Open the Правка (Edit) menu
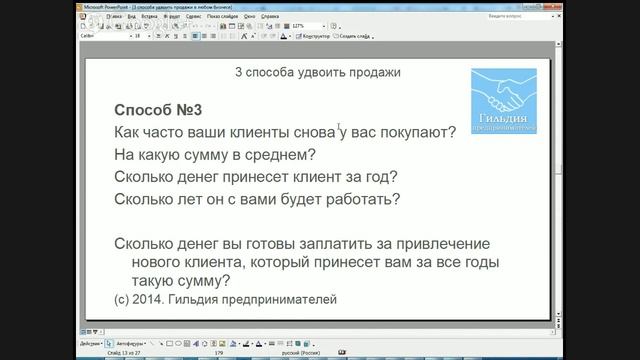This screenshot has height=360, width=640. pyautogui.click(x=114, y=16)
